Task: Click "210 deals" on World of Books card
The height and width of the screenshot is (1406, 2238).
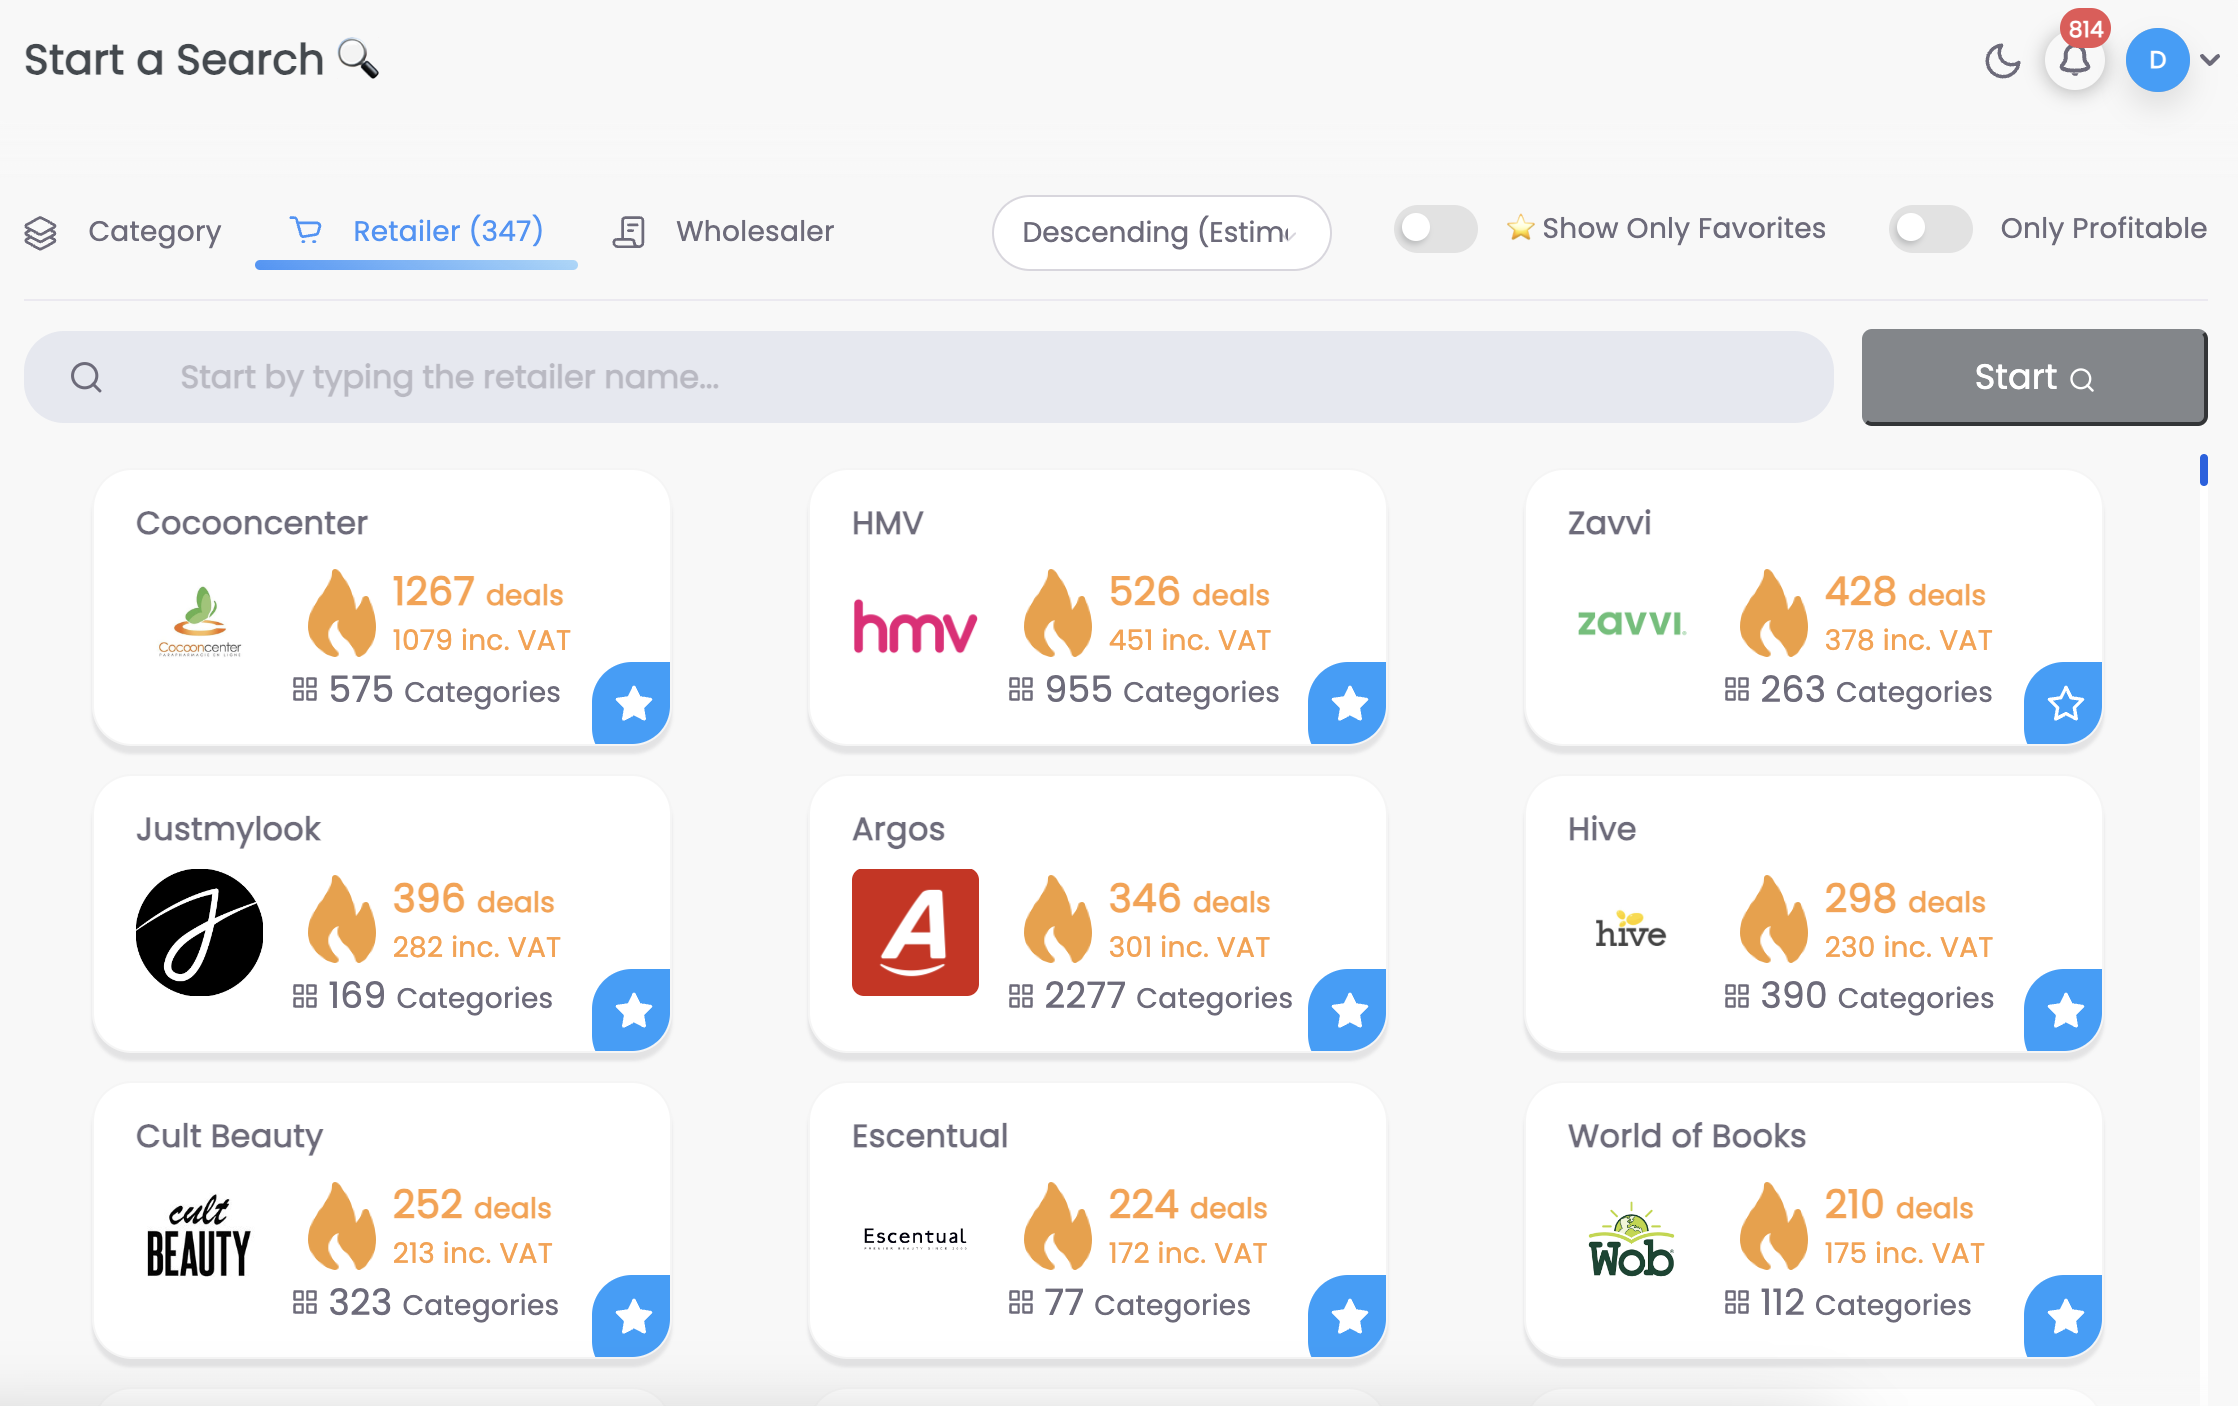Action: [1899, 1205]
